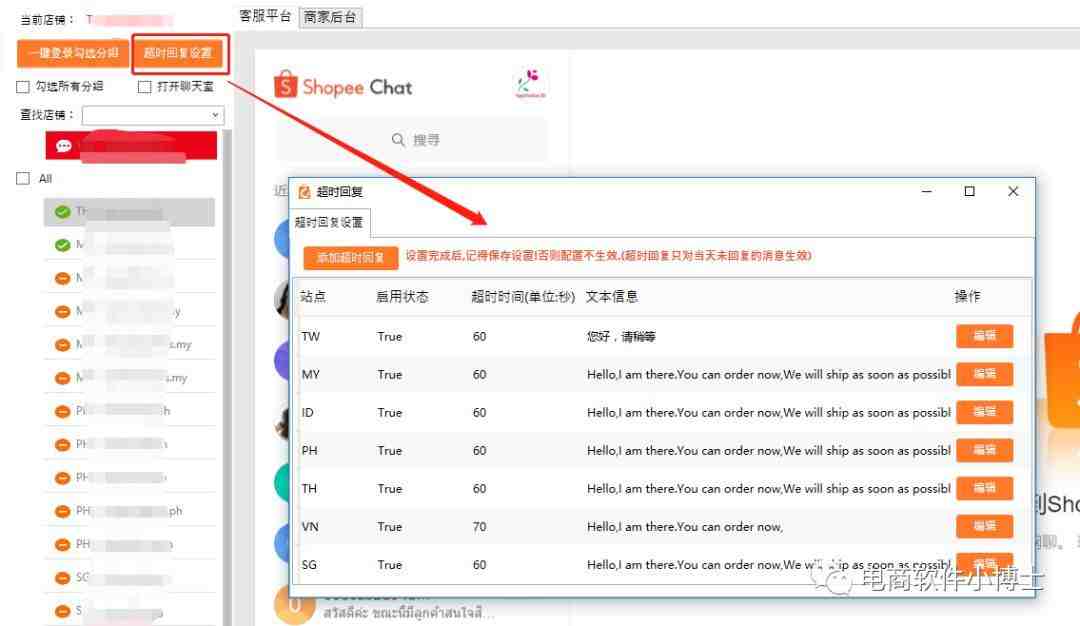Click the red chat bubble icon
1080x626 pixels.
click(63, 146)
